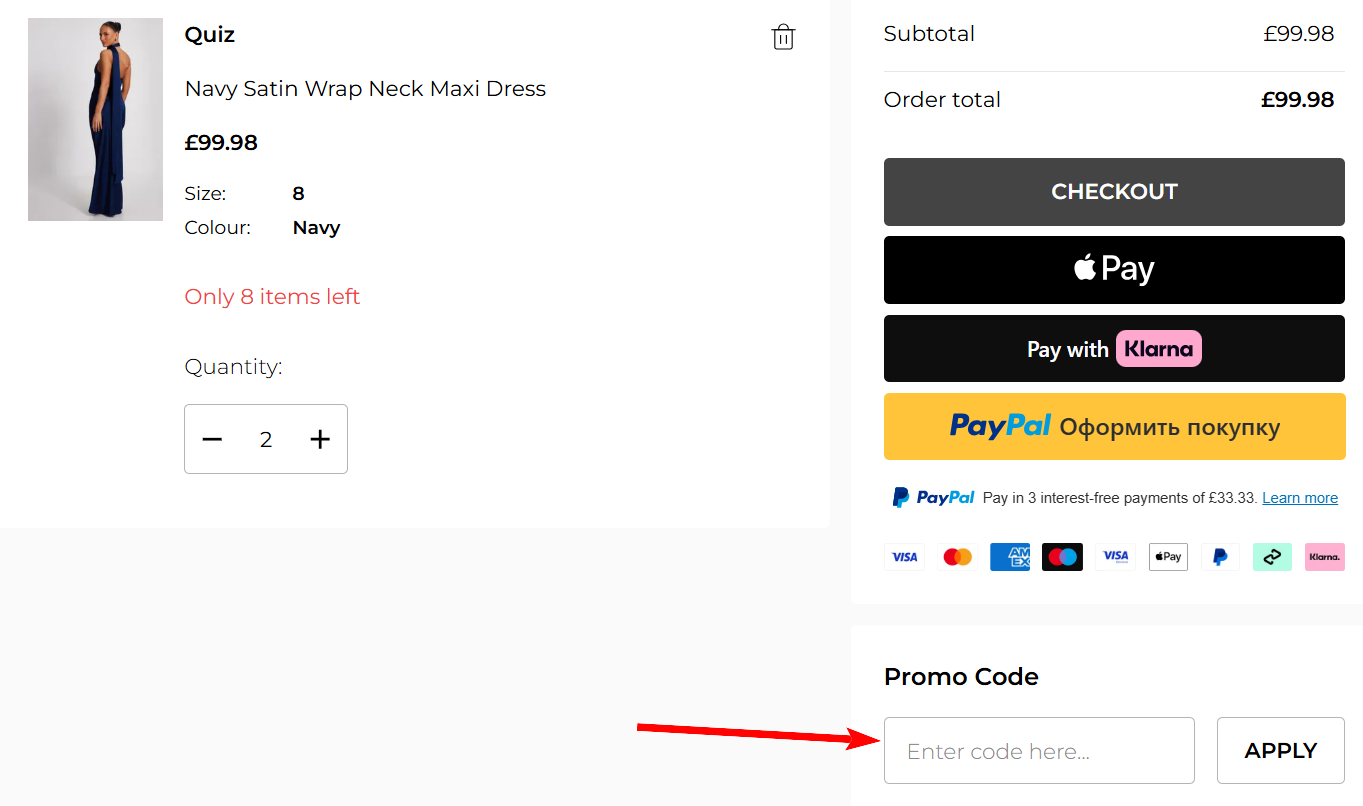
Task: Click the black Maestro card logo
Action: (1062, 557)
